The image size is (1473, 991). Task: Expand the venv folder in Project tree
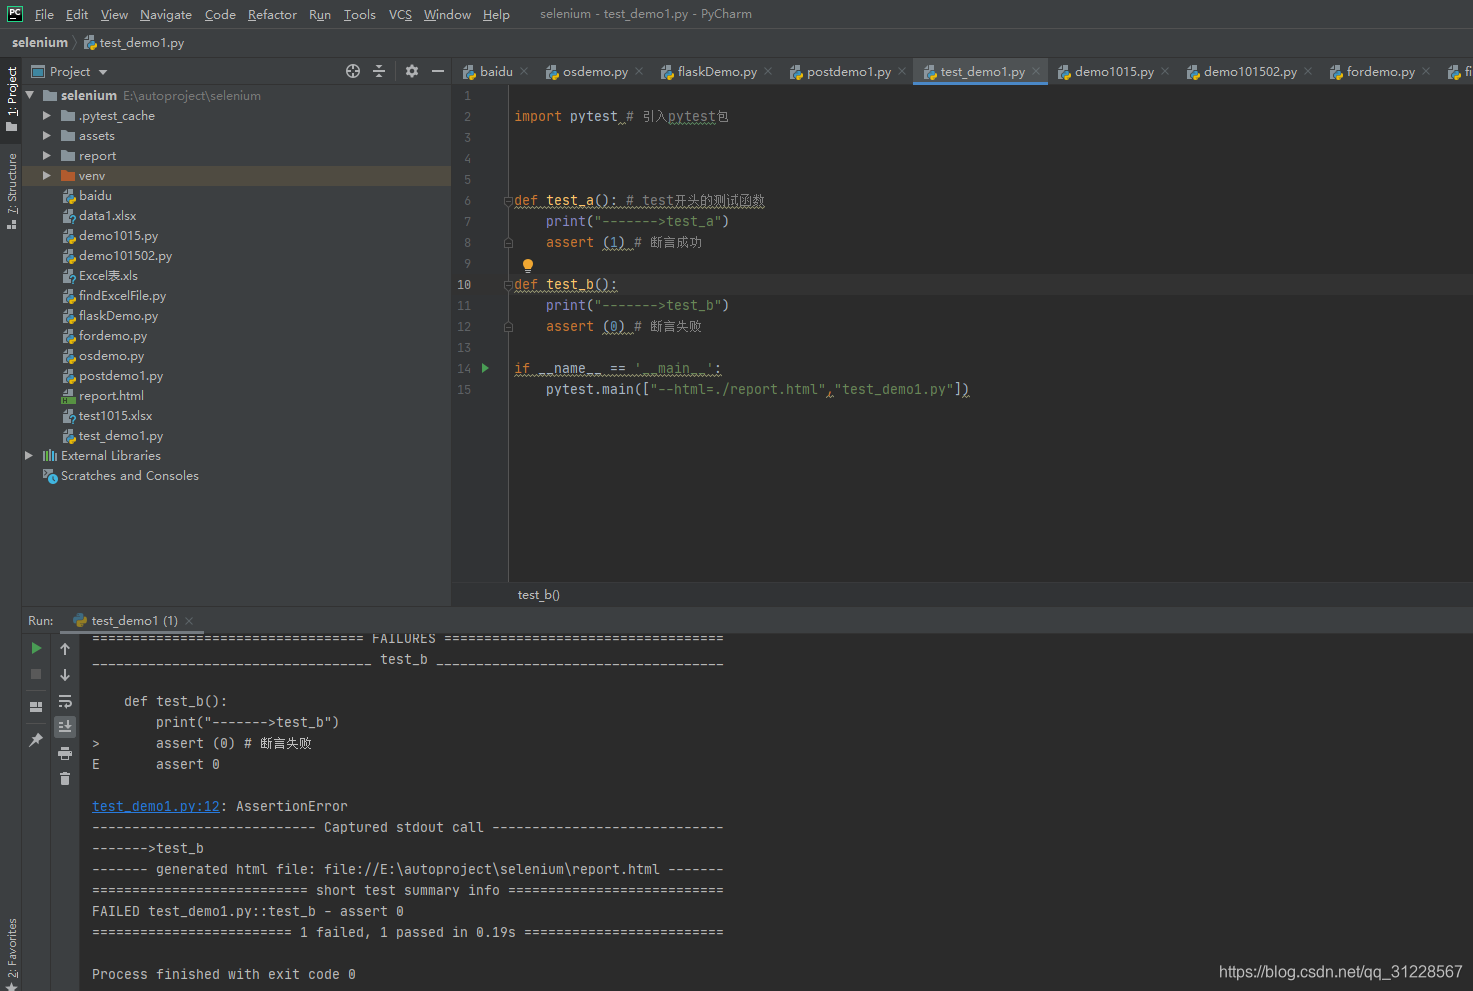pos(46,175)
